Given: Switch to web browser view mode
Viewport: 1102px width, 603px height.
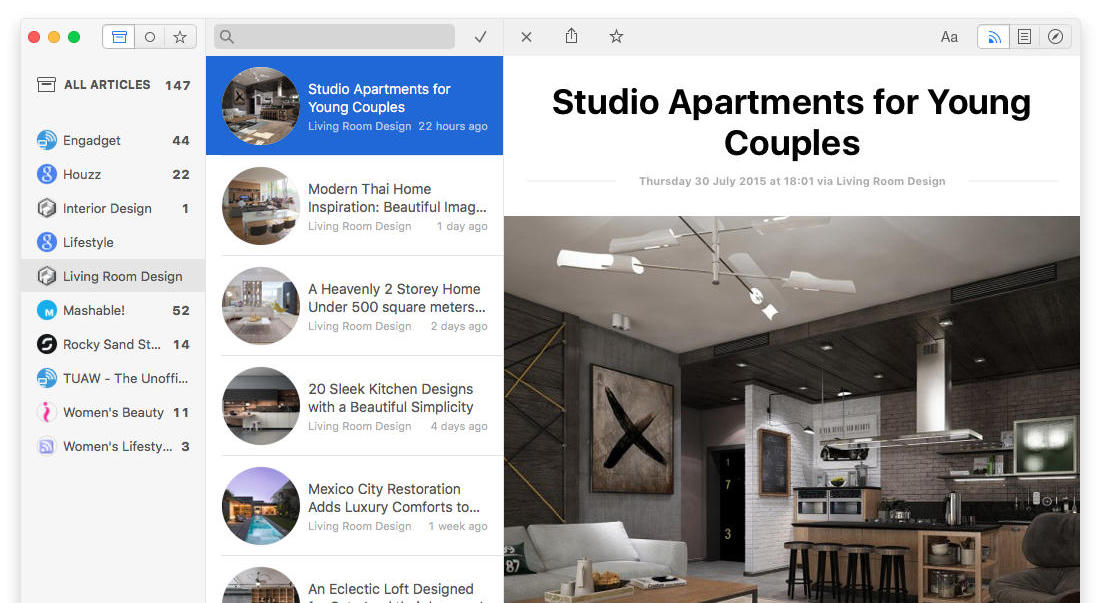Looking at the screenshot, I should pyautogui.click(x=1055, y=37).
